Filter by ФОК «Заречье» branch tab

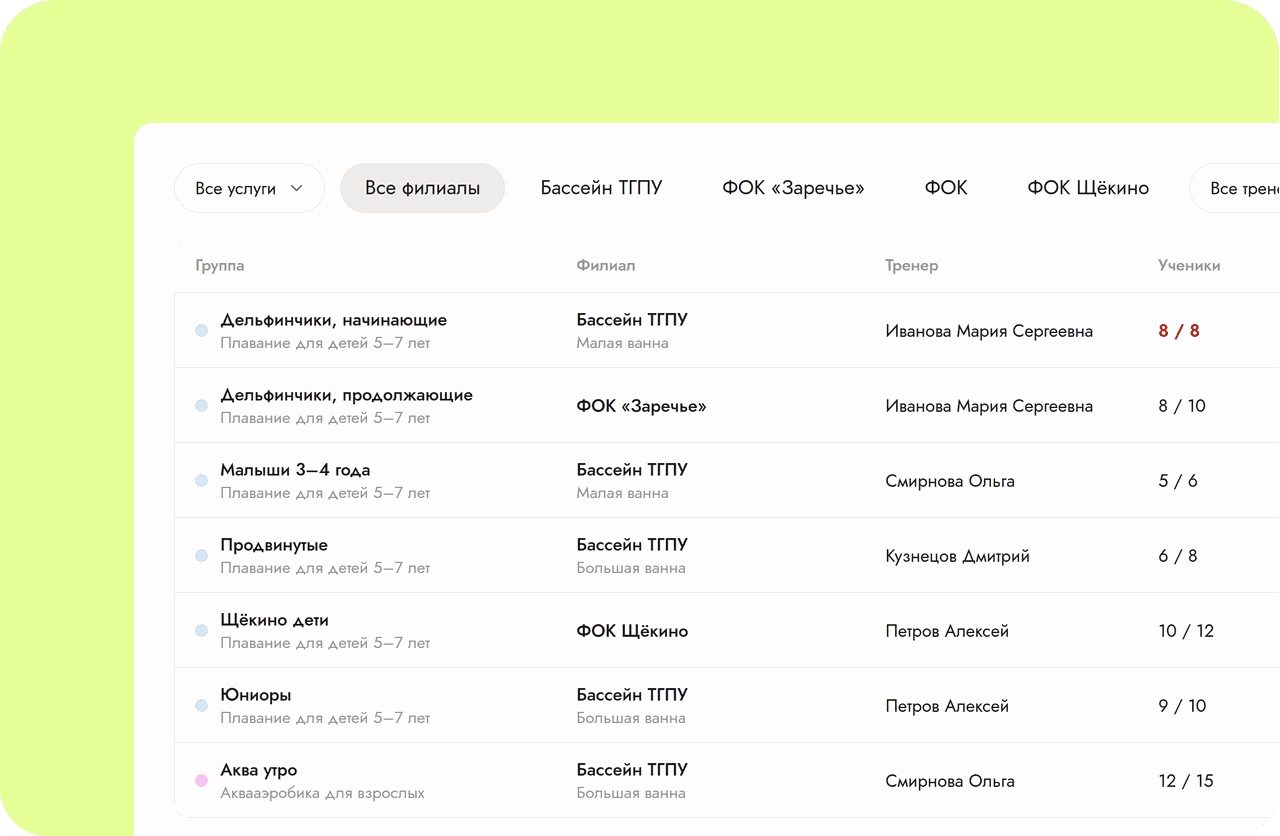point(793,188)
